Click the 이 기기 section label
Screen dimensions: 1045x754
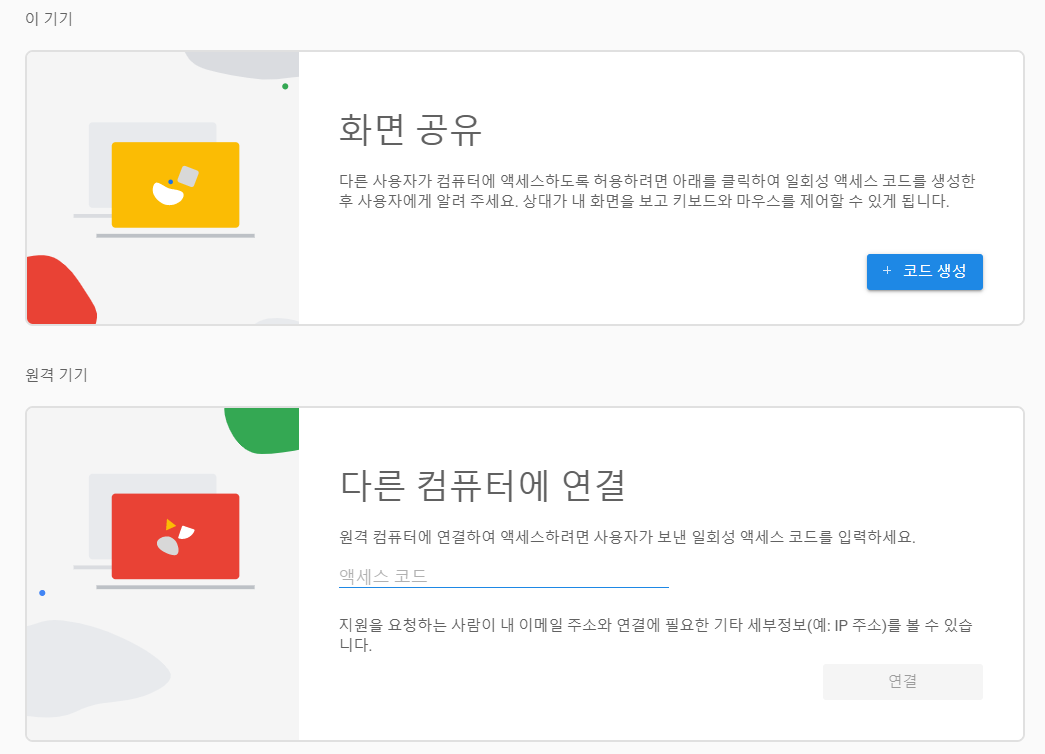coord(49,19)
